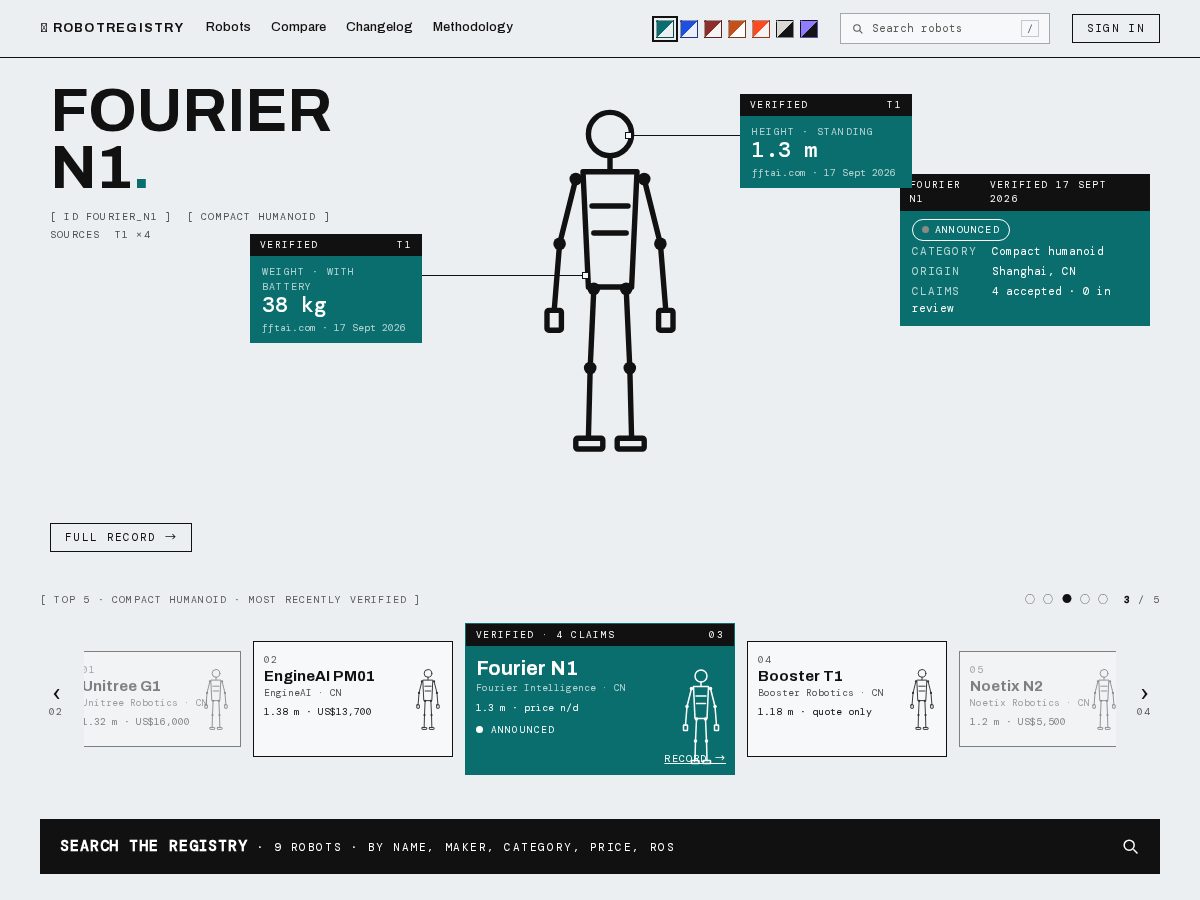
Task: Click fftai.com source under 1.3 m
Action: point(778,173)
